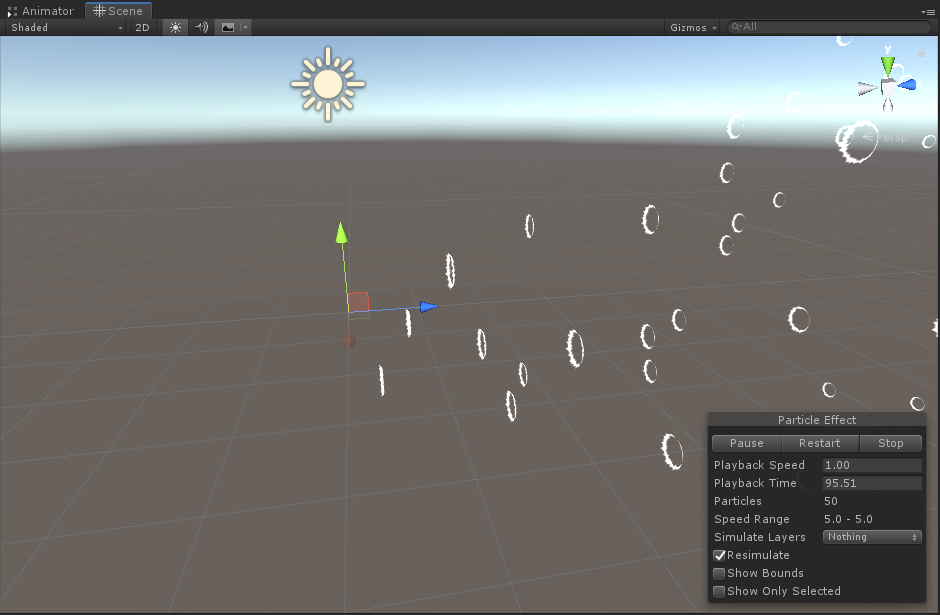Toggle the scene view rotation lock icon
The width and height of the screenshot is (940, 615).
(921, 53)
